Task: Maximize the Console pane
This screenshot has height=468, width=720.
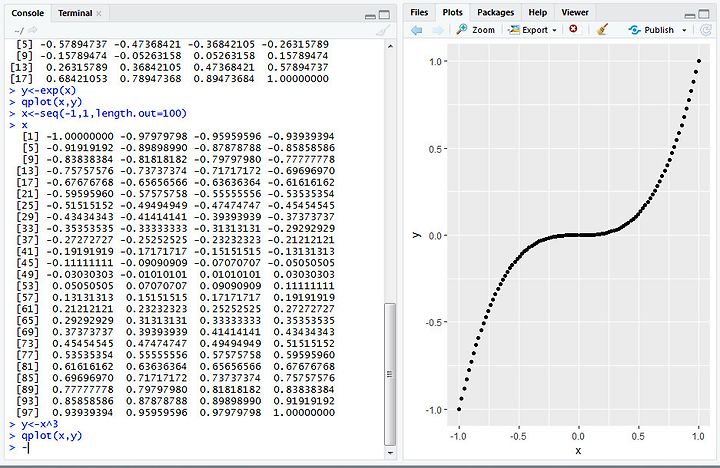Action: 384,15
